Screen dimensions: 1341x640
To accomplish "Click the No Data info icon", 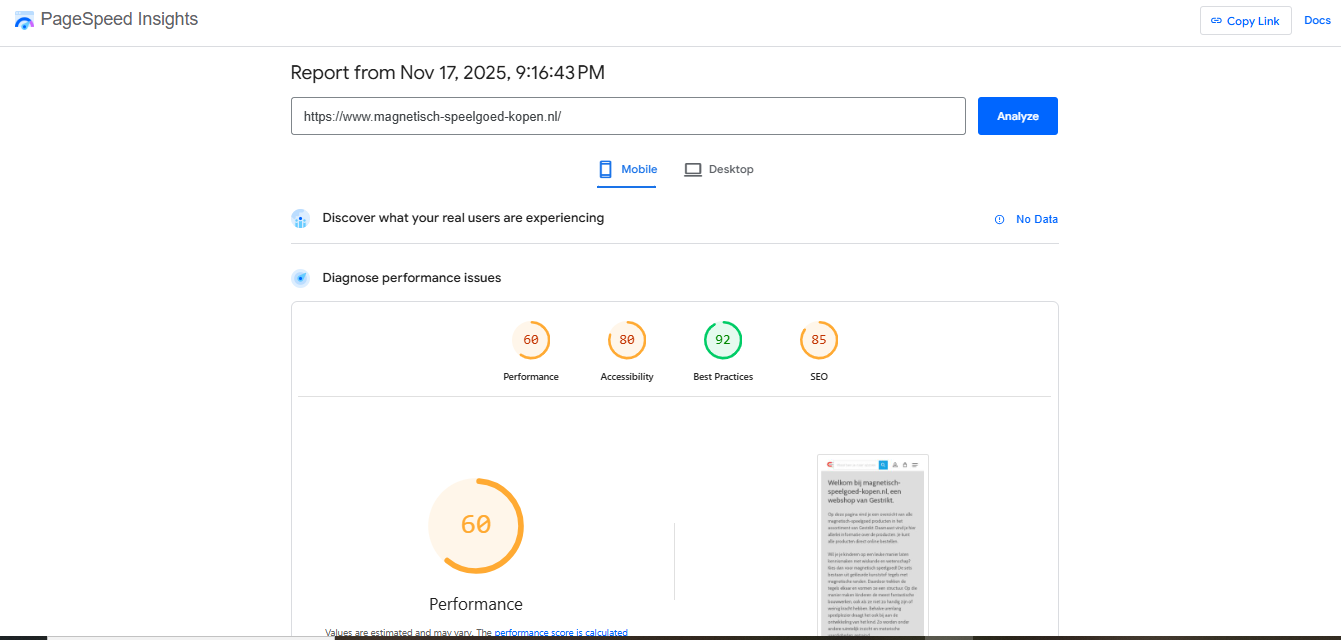I will pos(999,220).
